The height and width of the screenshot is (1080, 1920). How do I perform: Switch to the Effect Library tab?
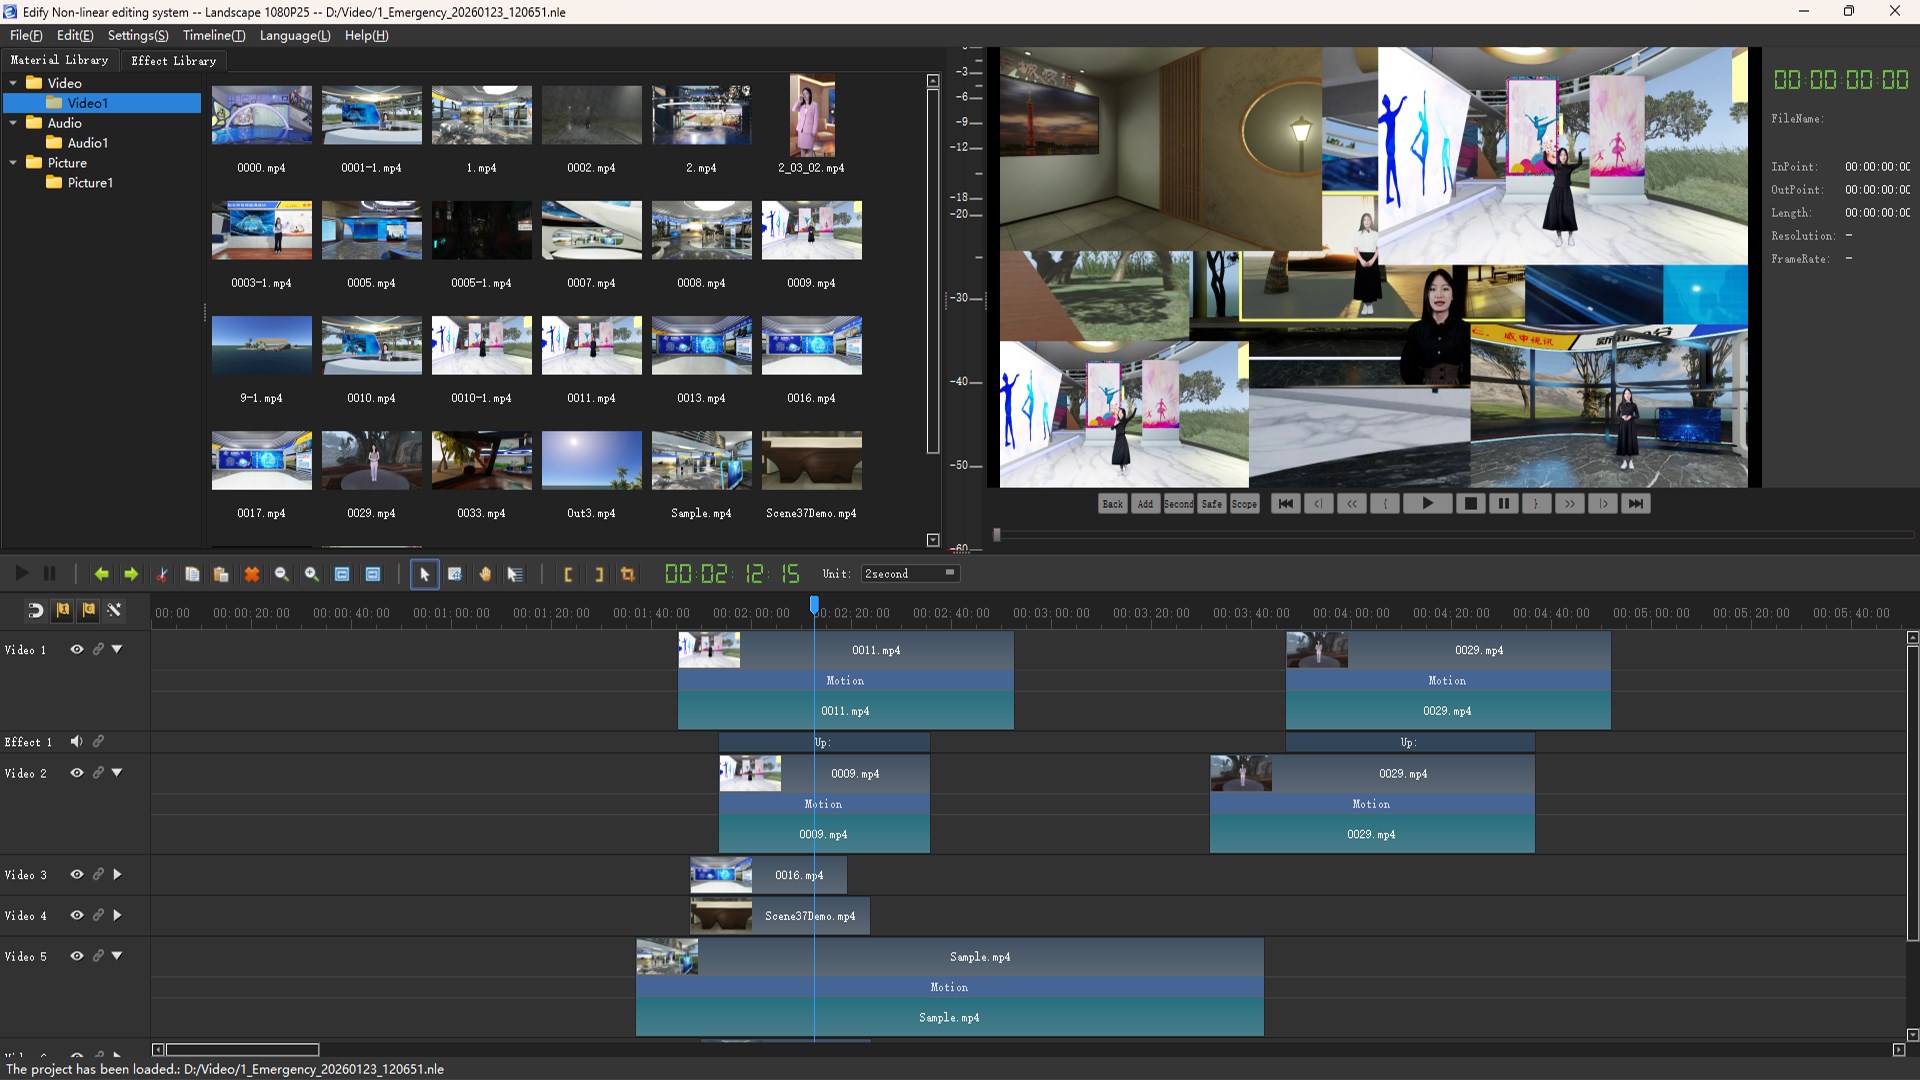[173, 61]
